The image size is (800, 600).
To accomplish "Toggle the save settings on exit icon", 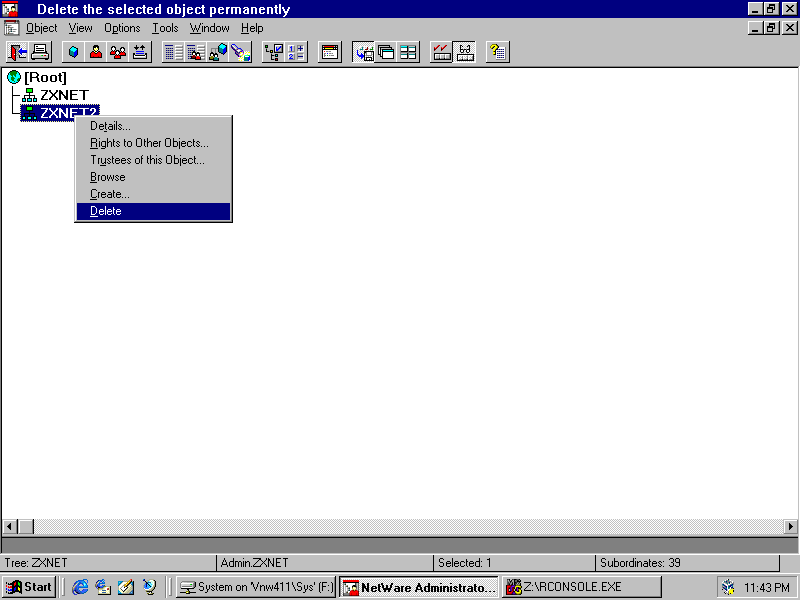I will click(x=364, y=52).
